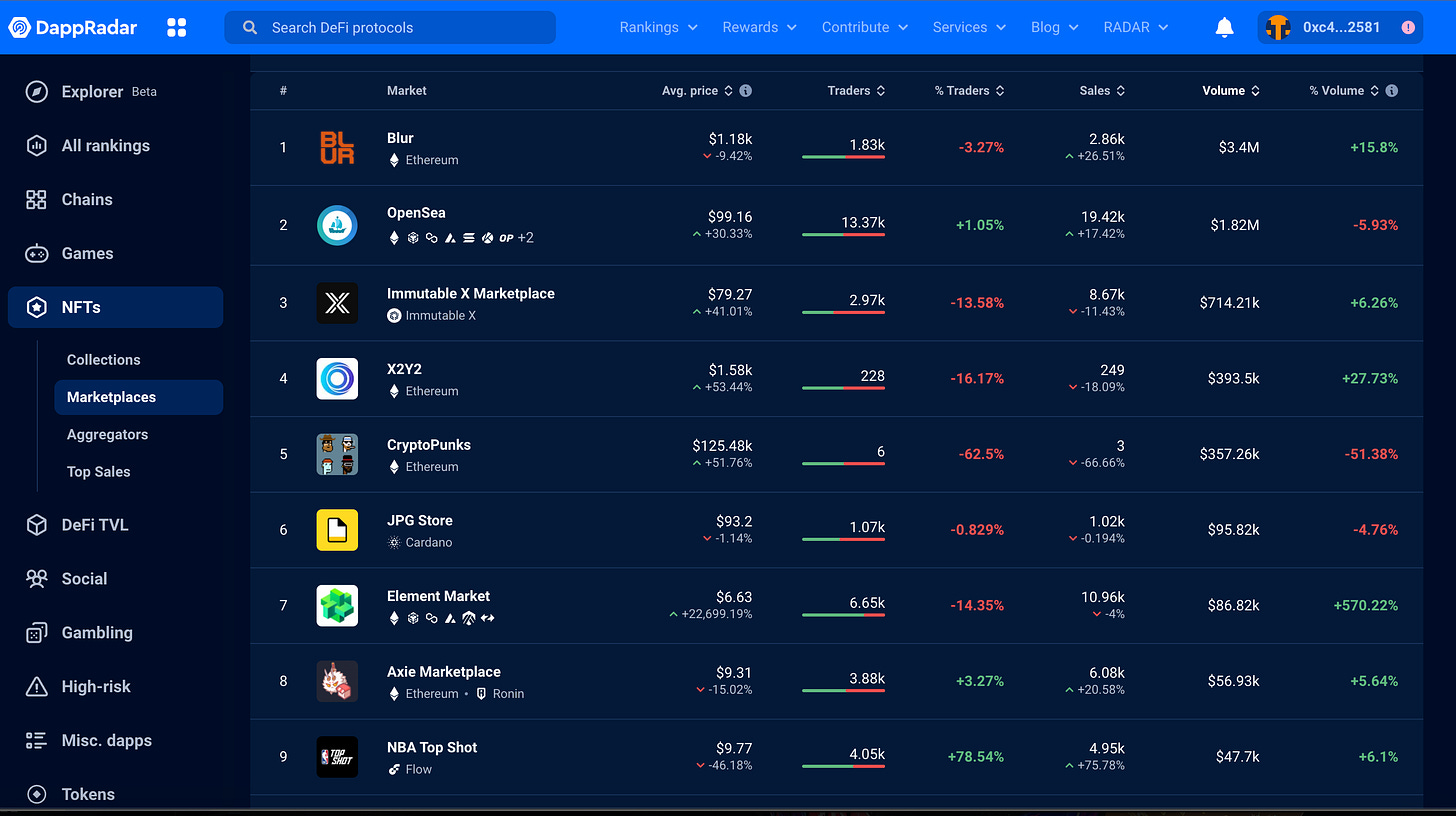
Task: Open the Blur market link
Action: pyautogui.click(x=400, y=138)
